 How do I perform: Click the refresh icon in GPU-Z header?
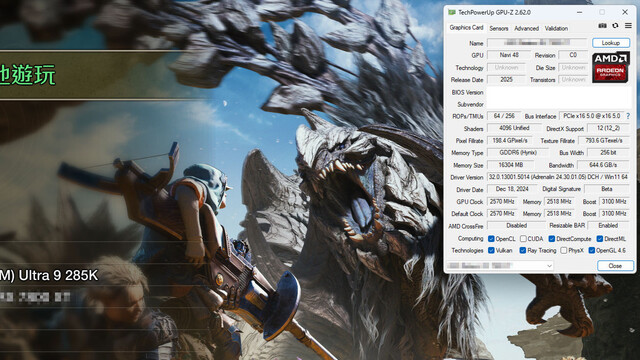(615, 26)
